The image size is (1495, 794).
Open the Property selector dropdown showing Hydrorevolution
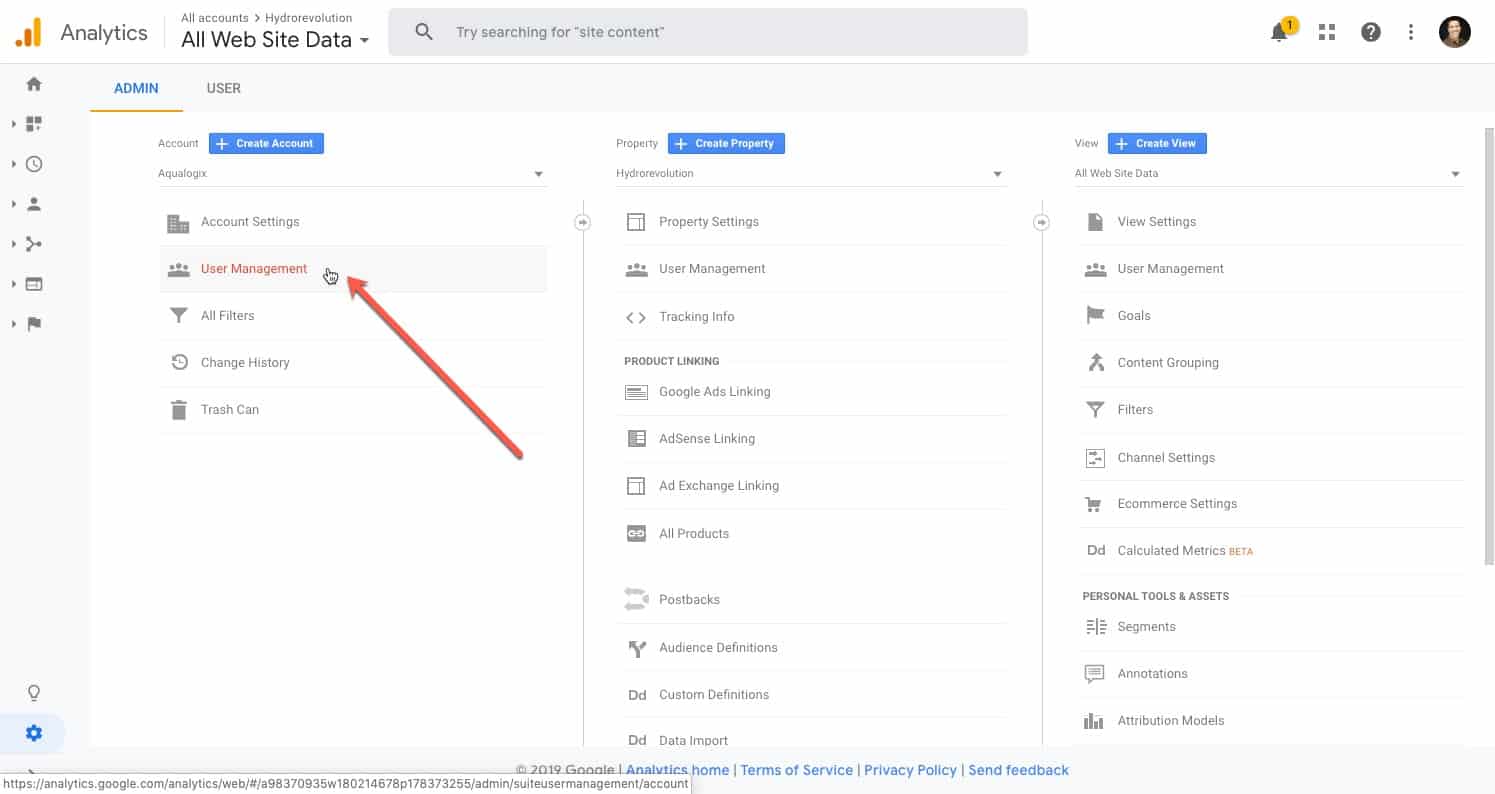pyautogui.click(x=810, y=174)
